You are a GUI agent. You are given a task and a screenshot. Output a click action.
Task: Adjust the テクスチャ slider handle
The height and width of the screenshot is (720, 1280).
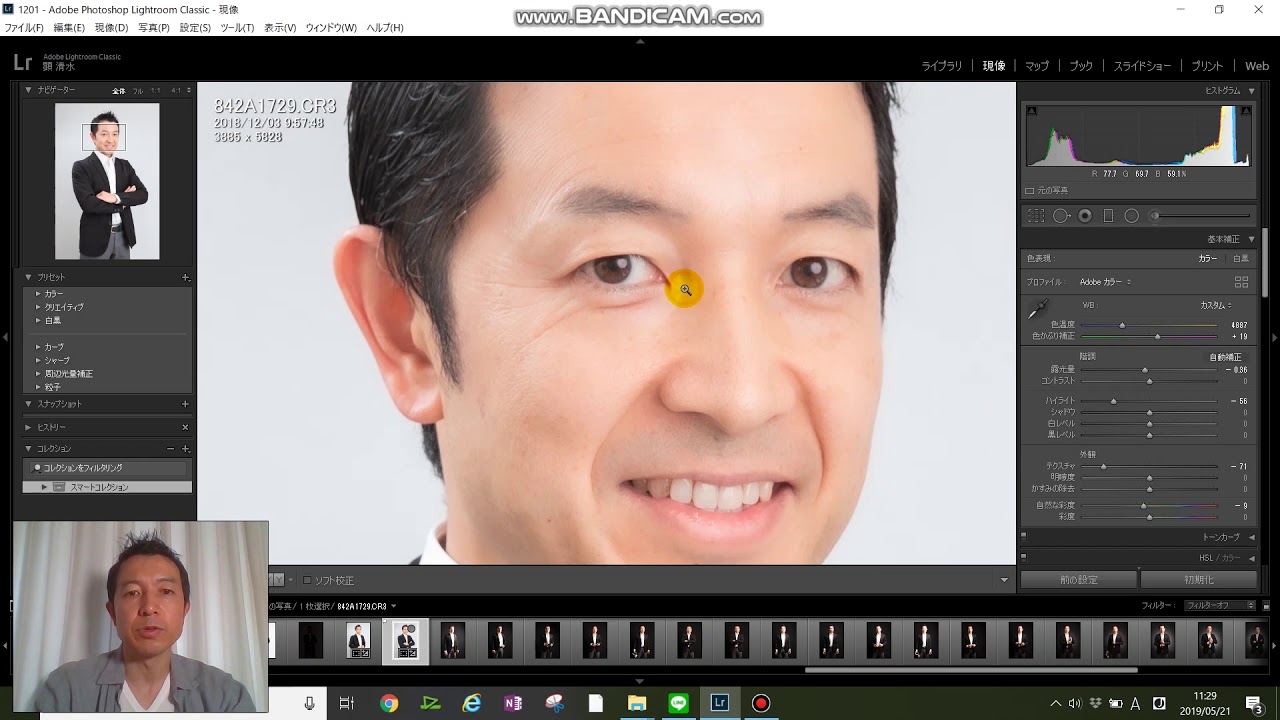1103,467
